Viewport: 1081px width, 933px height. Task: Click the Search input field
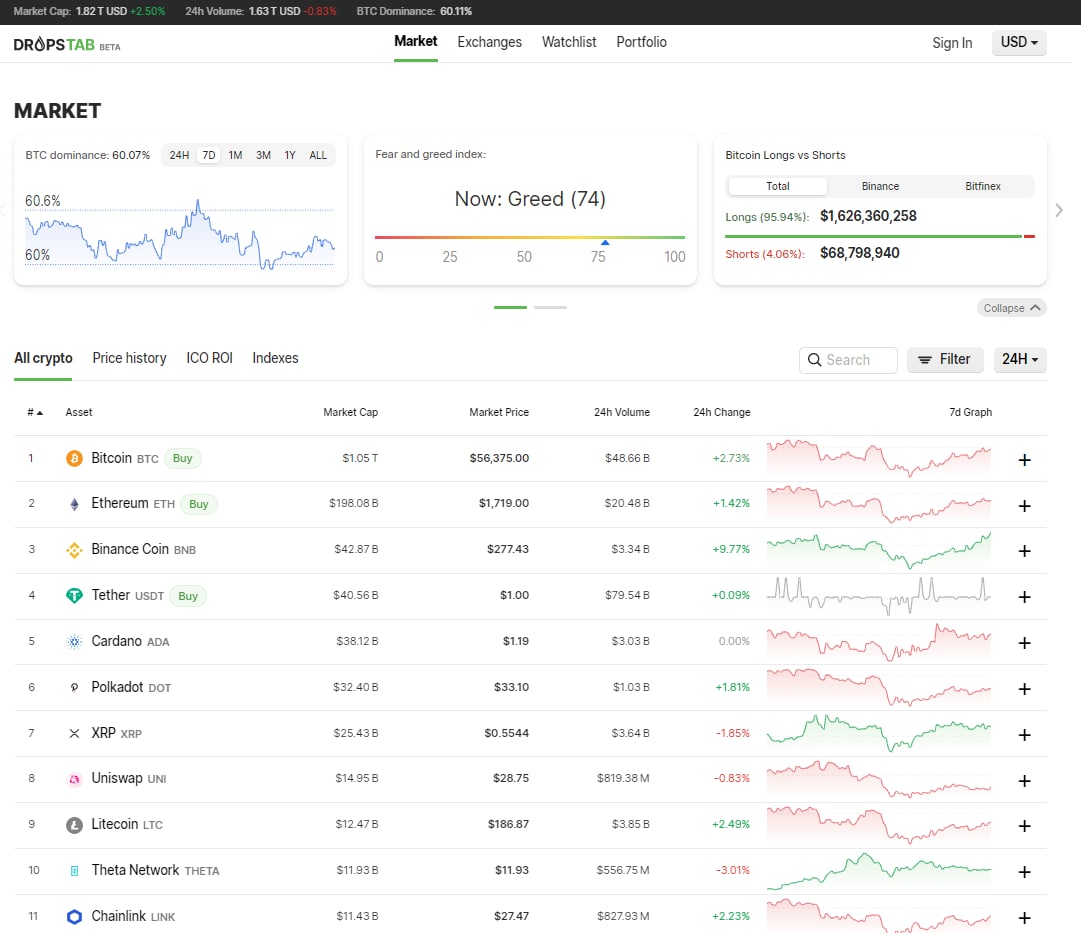848,360
